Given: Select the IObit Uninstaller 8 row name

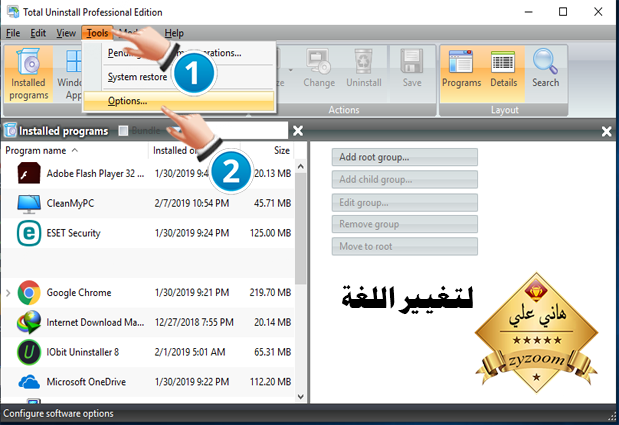Looking at the screenshot, I should point(83,352).
